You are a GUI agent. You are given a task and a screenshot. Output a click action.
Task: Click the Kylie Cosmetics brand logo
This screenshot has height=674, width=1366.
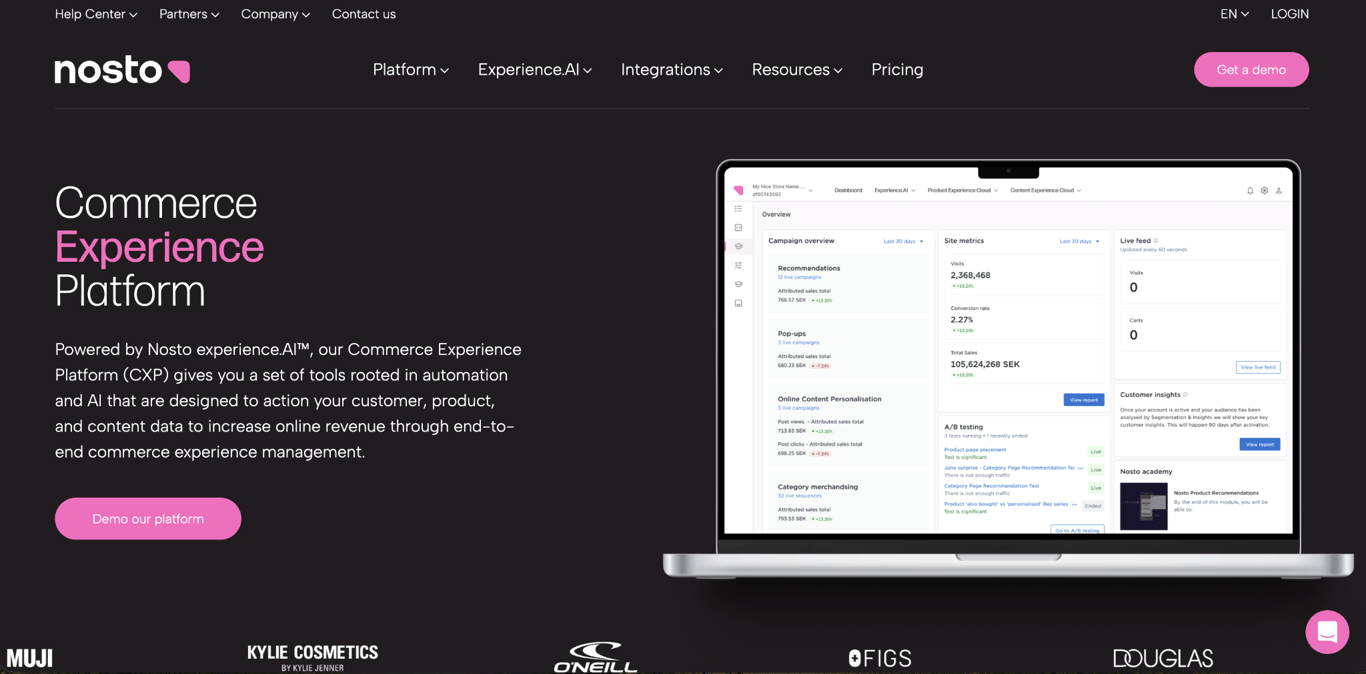pyautogui.click(x=313, y=657)
